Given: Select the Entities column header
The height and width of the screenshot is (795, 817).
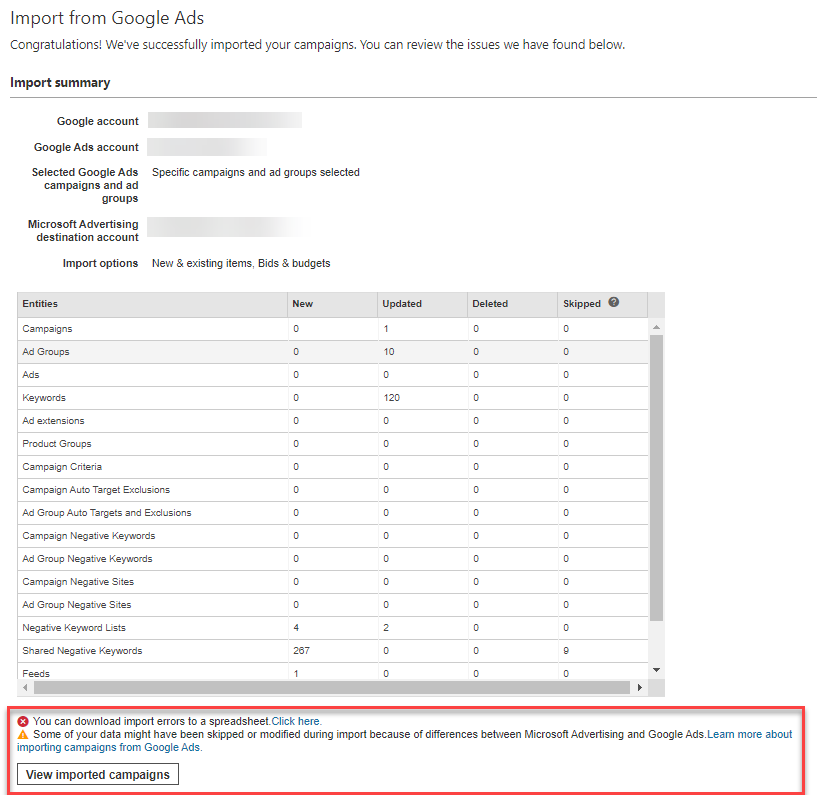Looking at the screenshot, I should click(40, 304).
